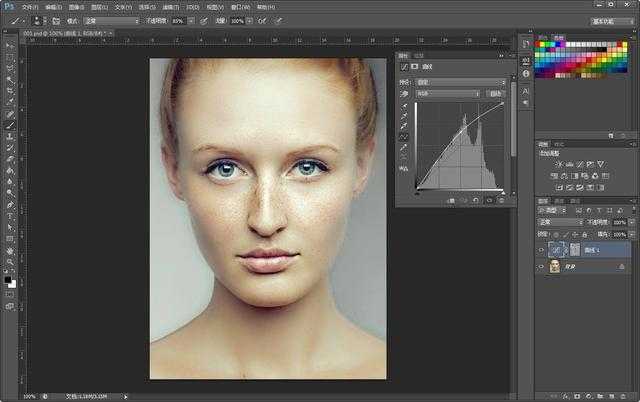This screenshot has height=402, width=640.
Task: Open the 文件 (File) menu
Action: click(30, 6)
